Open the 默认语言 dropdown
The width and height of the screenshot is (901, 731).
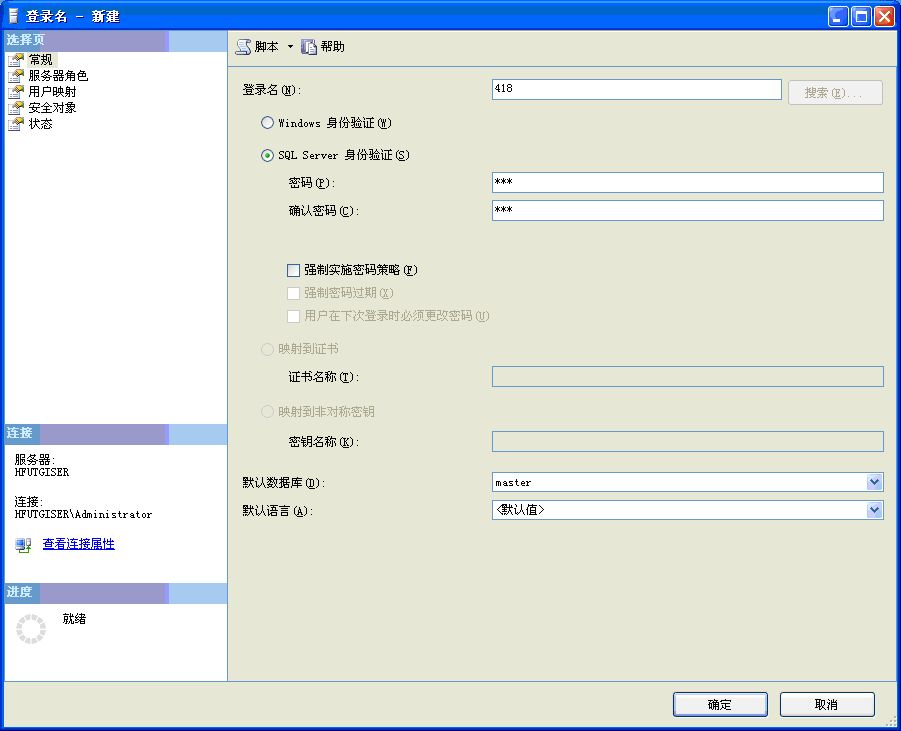coord(875,510)
